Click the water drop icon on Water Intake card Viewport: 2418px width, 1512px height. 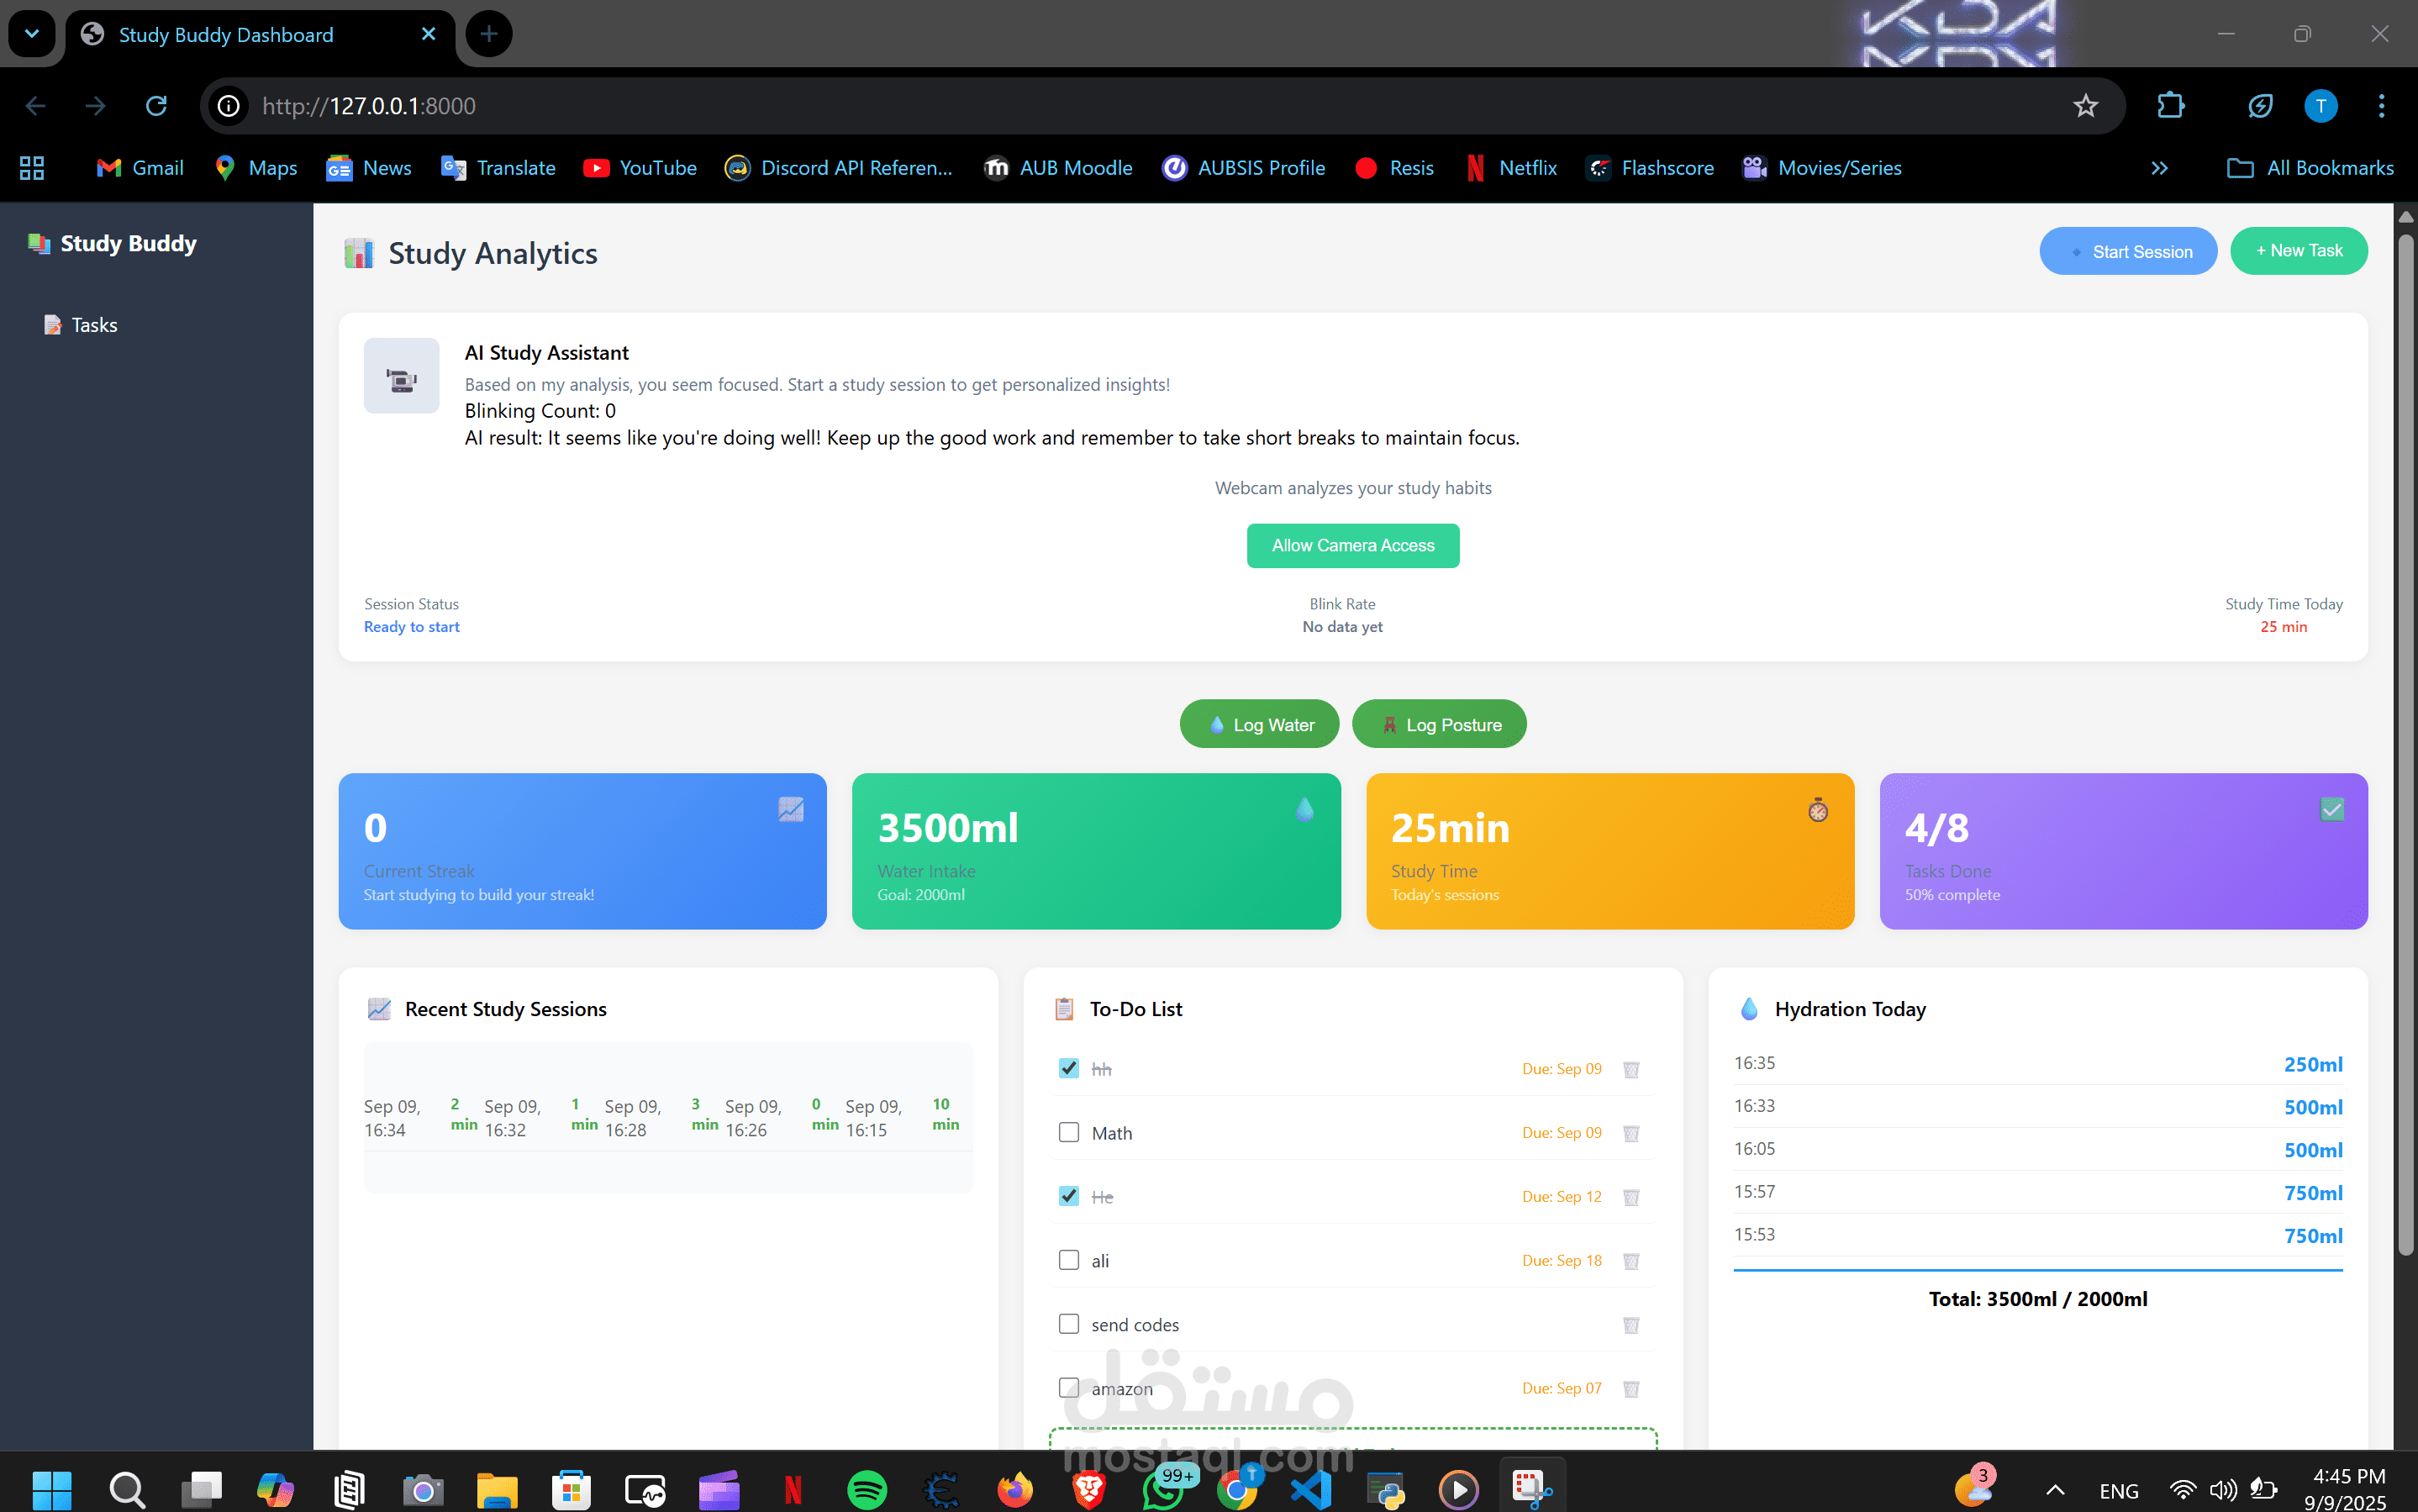pos(1304,809)
